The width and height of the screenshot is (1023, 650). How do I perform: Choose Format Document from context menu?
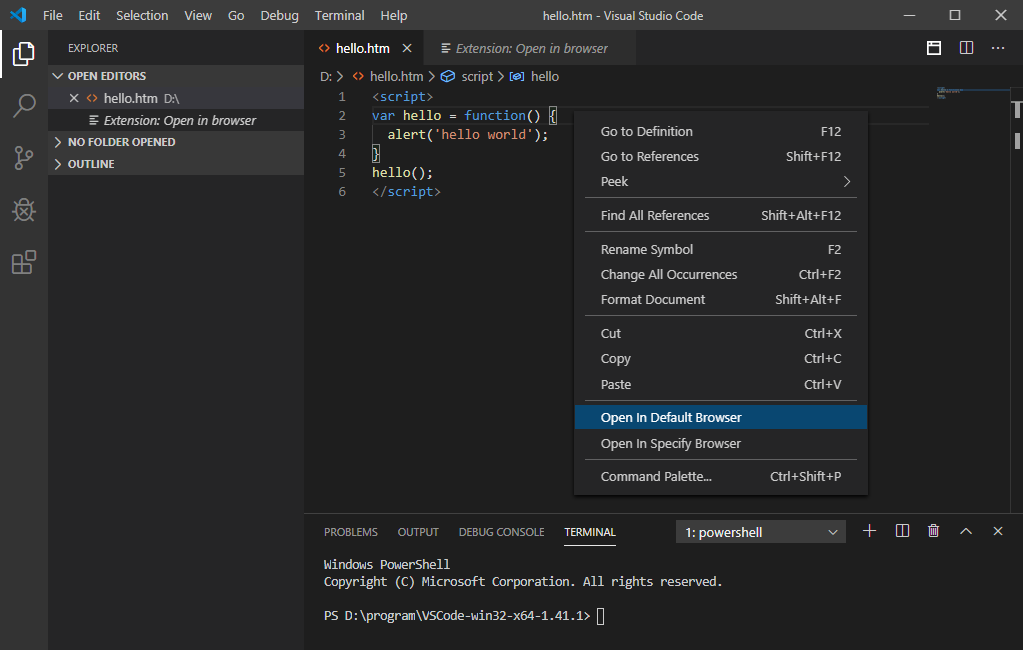tap(653, 300)
